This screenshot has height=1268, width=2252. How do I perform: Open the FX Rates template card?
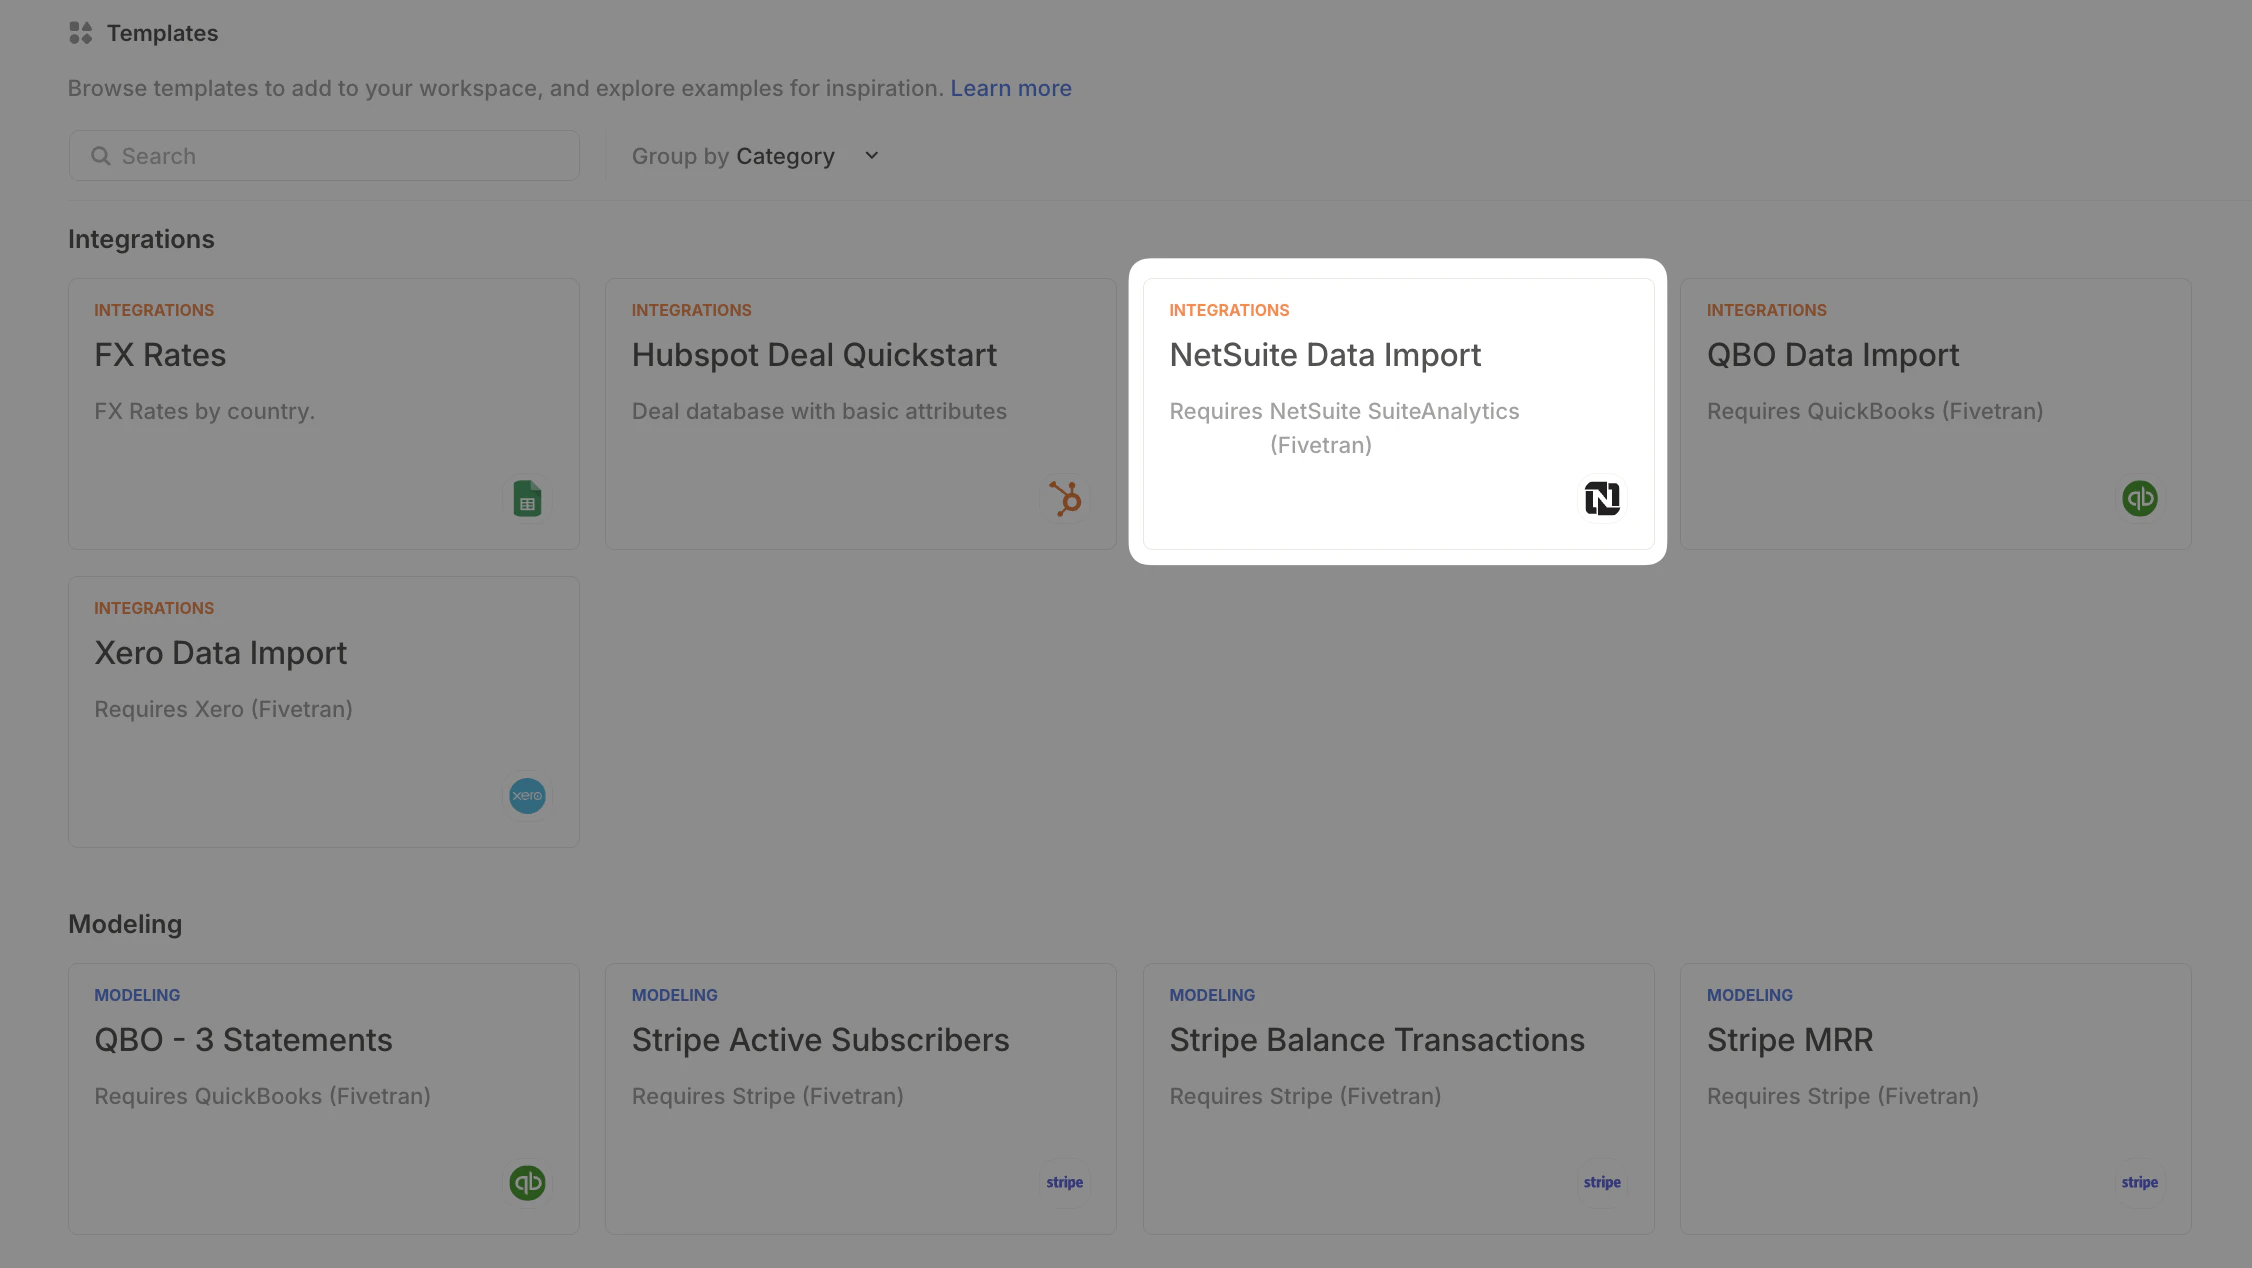click(323, 414)
